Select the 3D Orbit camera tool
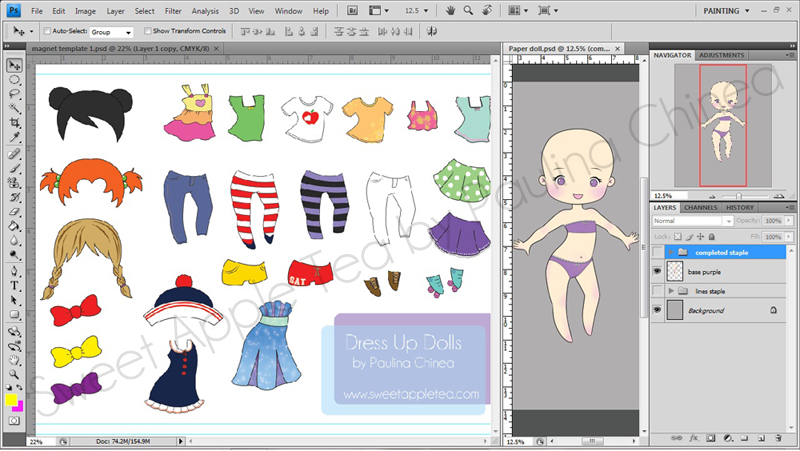Image resolution: width=800 pixels, height=451 pixels. coord(14,346)
